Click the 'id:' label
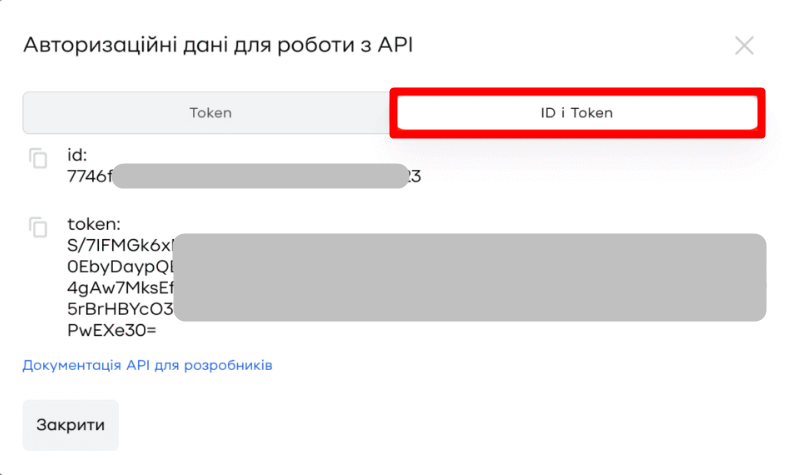The image size is (785, 475). click(x=78, y=156)
